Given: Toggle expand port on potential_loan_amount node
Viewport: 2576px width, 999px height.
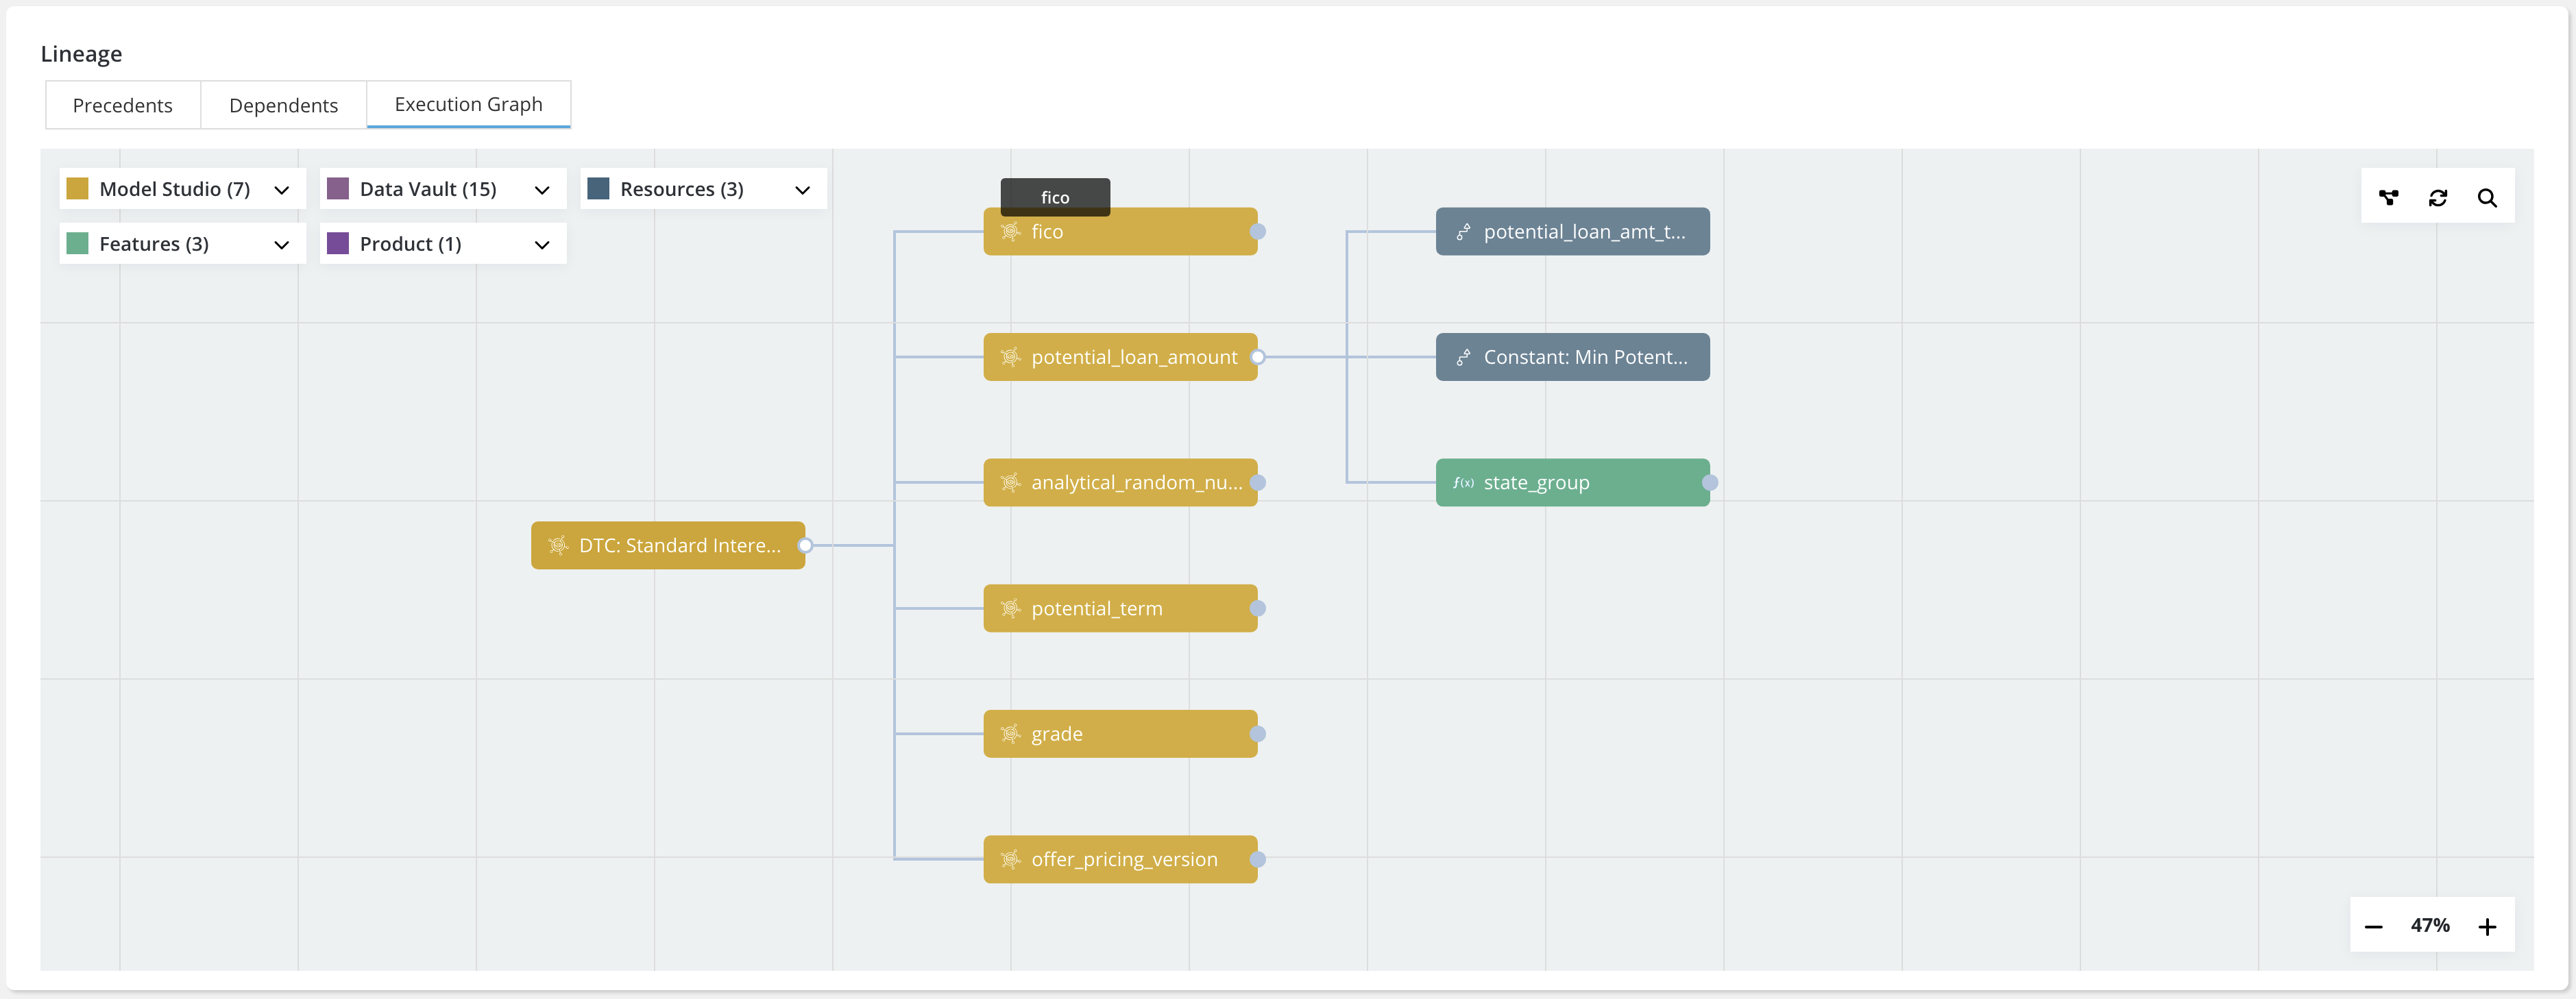Looking at the screenshot, I should 1258,357.
